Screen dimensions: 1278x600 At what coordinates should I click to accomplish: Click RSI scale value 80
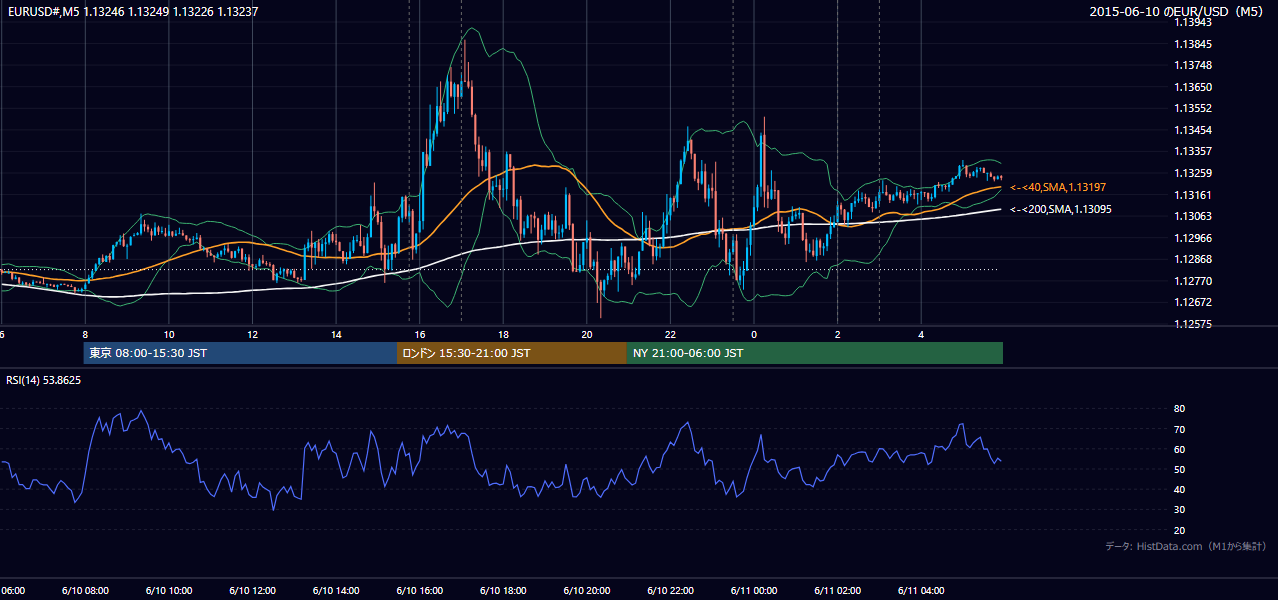tap(1179, 409)
